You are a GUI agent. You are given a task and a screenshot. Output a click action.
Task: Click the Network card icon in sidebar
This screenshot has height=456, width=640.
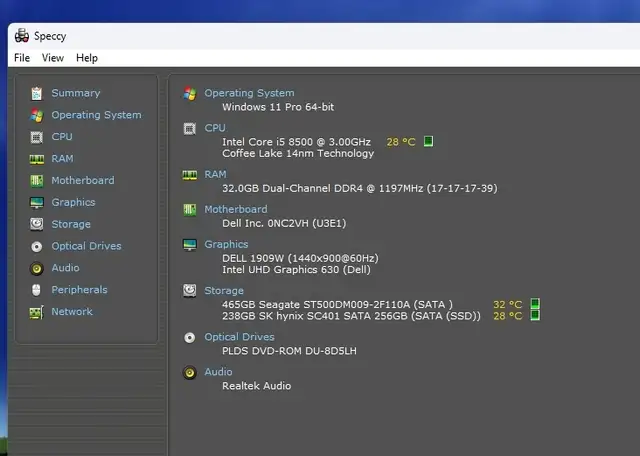point(36,312)
